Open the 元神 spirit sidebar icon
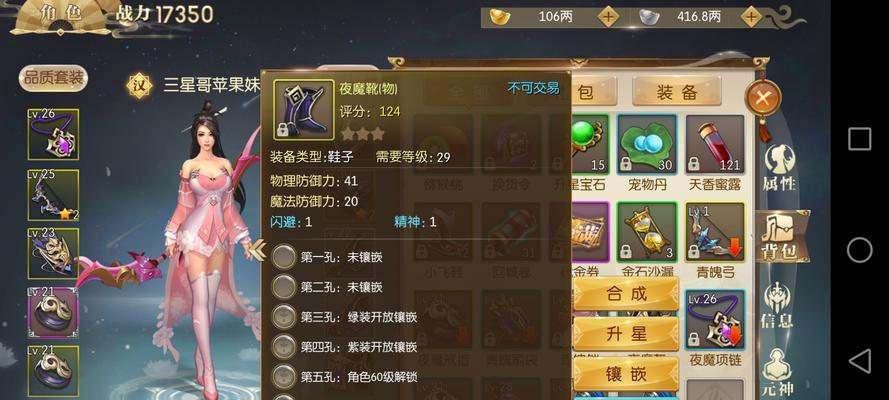Viewport: 889px width, 400px height. pyautogui.click(x=777, y=373)
